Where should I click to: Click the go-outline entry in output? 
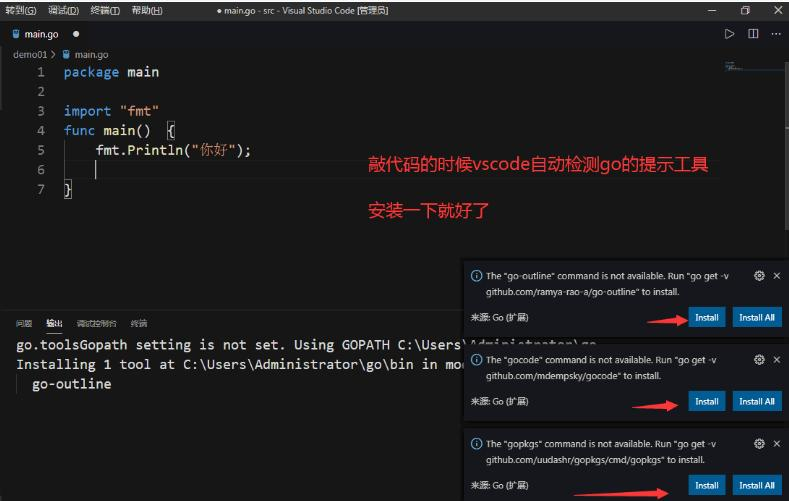(71, 384)
